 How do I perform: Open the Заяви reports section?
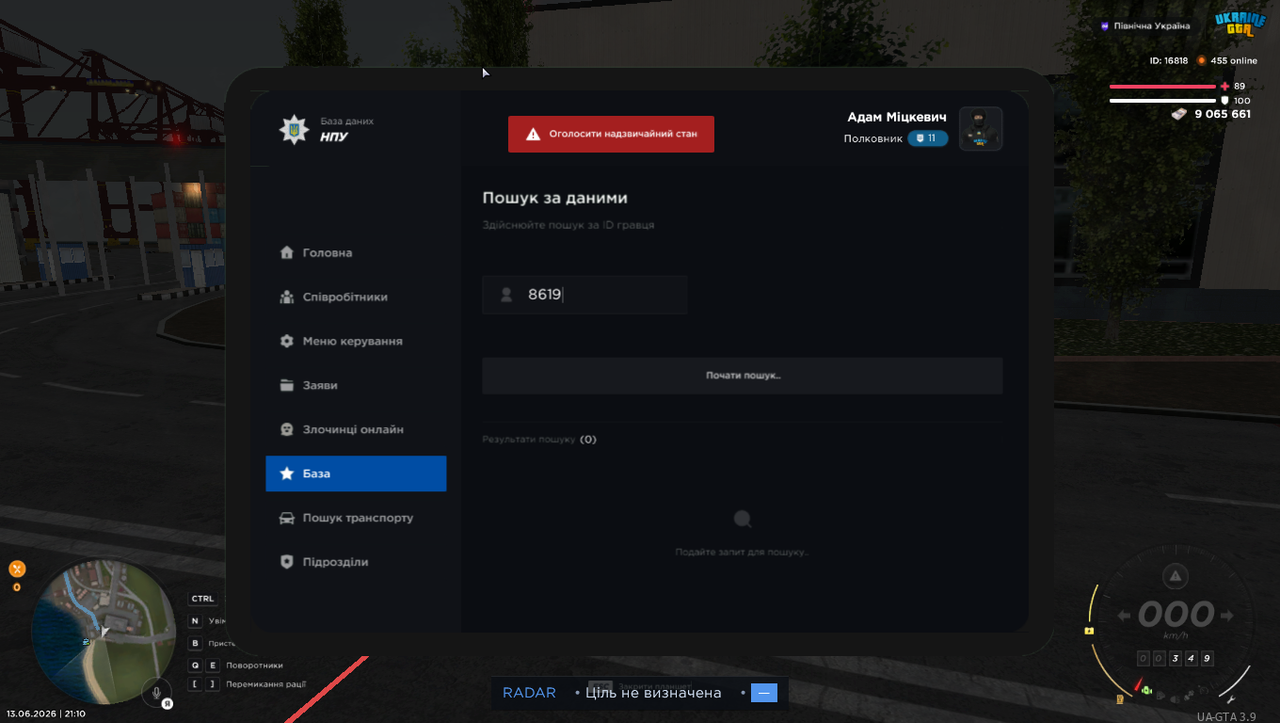point(356,385)
